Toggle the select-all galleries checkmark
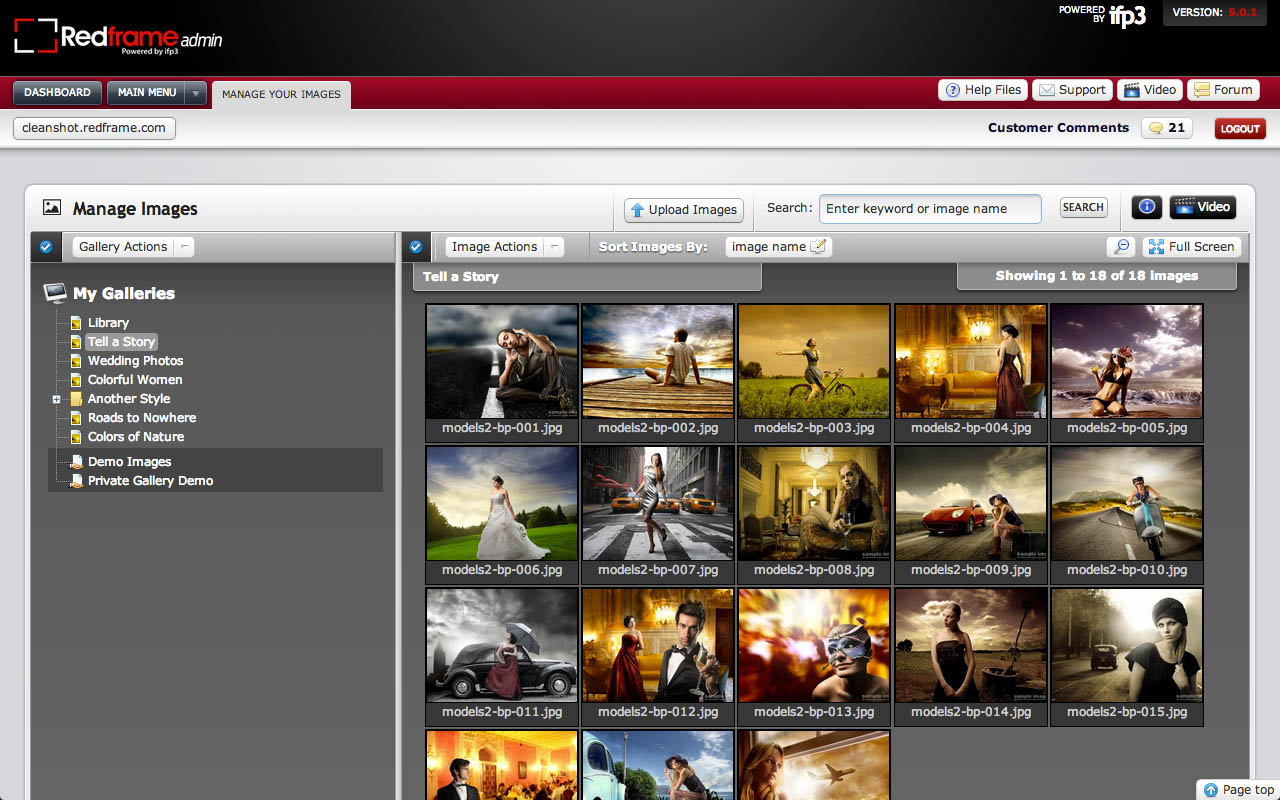The width and height of the screenshot is (1280, 800). coord(46,247)
